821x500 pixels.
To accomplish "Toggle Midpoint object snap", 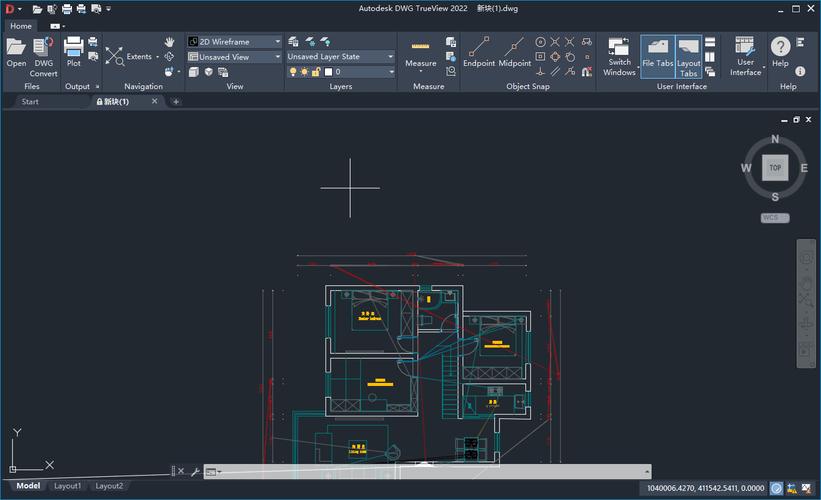I will tap(514, 52).
